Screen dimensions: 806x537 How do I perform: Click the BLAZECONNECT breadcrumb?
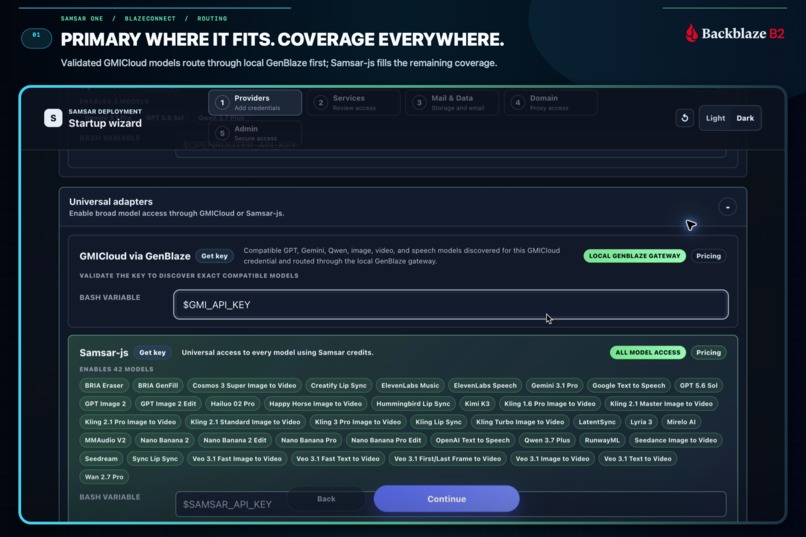pos(150,18)
